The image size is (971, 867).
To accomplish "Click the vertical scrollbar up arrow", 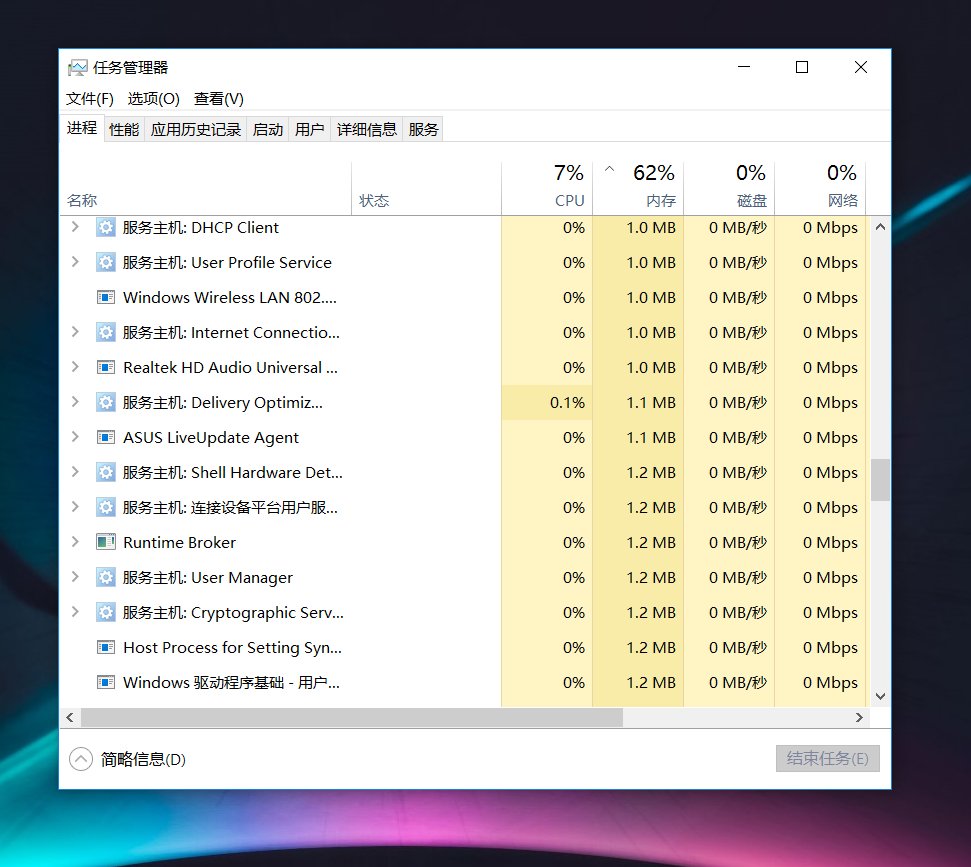I will [x=880, y=227].
